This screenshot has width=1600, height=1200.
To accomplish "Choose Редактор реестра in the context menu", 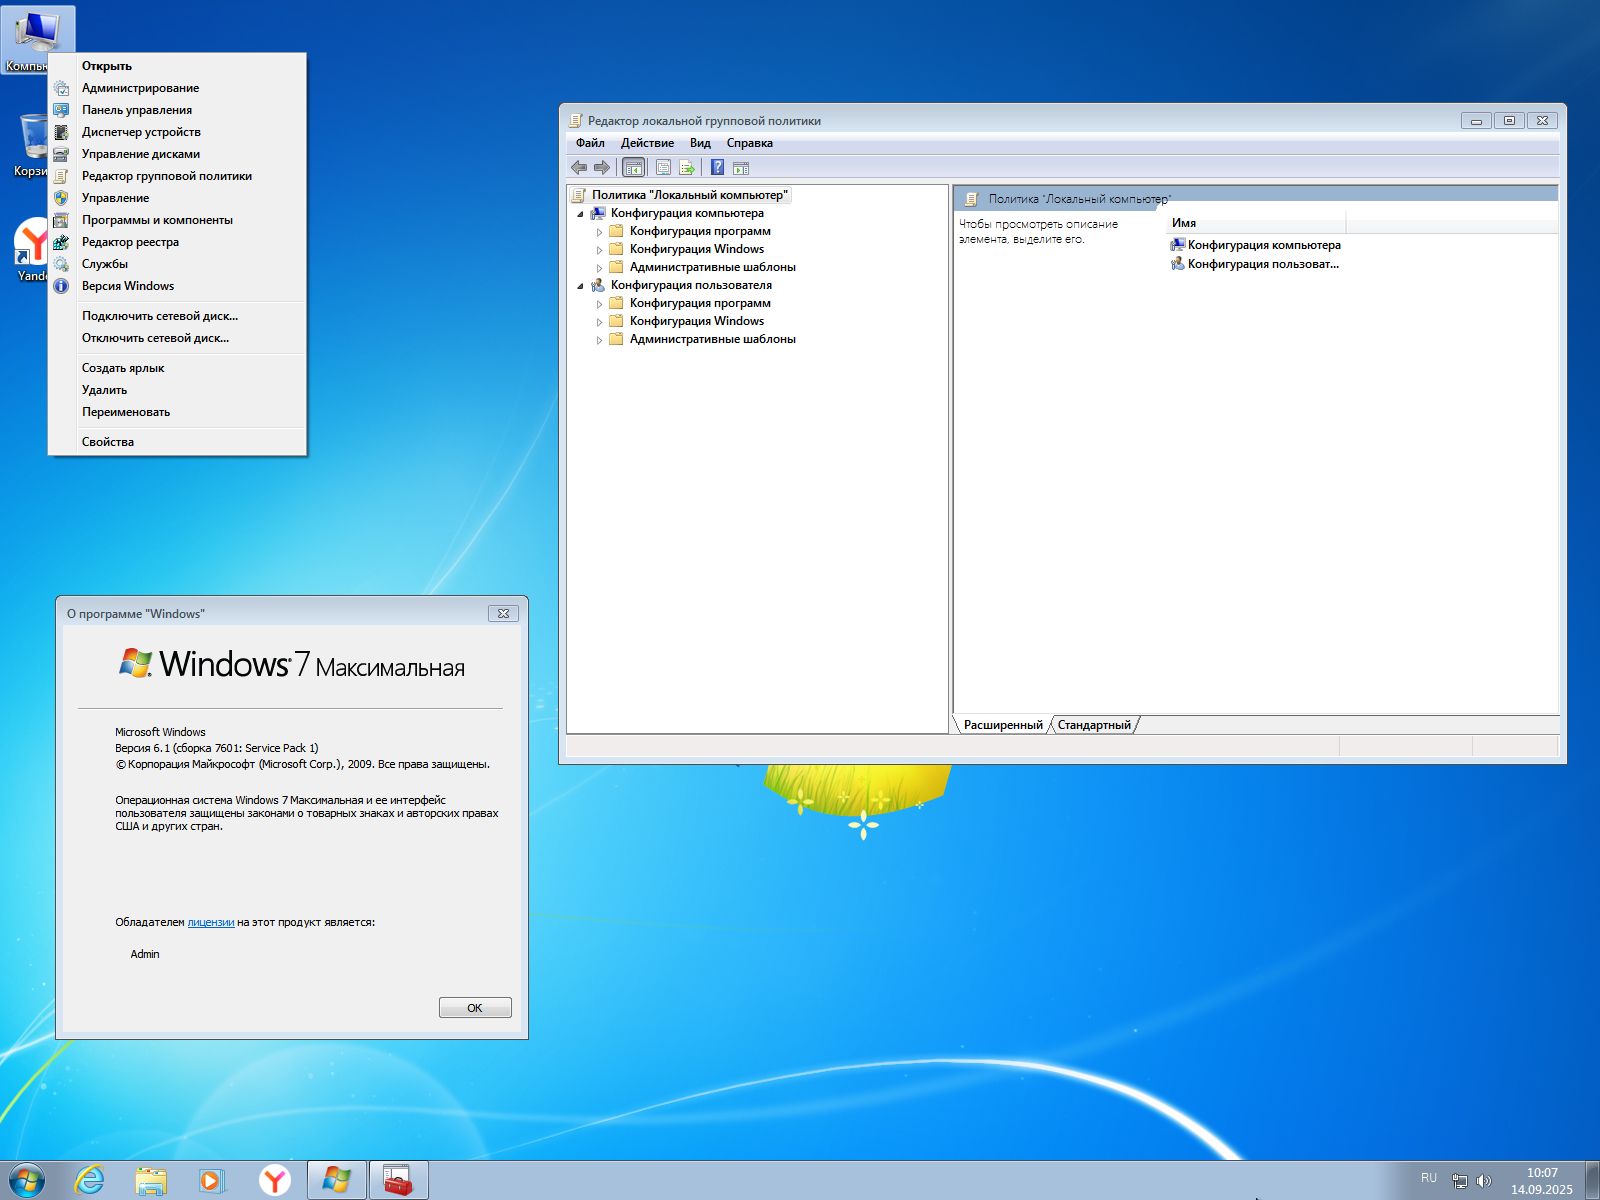I will point(177,242).
